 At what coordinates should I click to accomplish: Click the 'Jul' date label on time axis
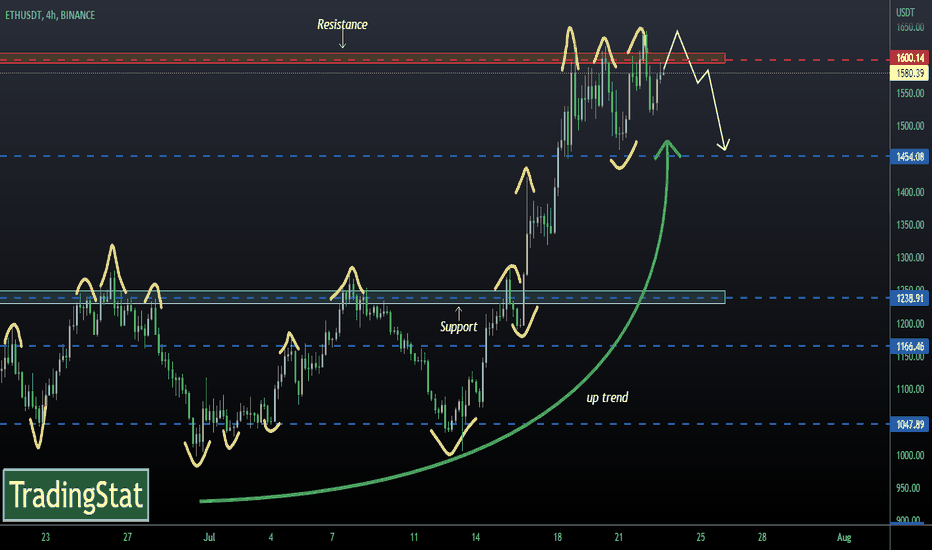[209, 537]
